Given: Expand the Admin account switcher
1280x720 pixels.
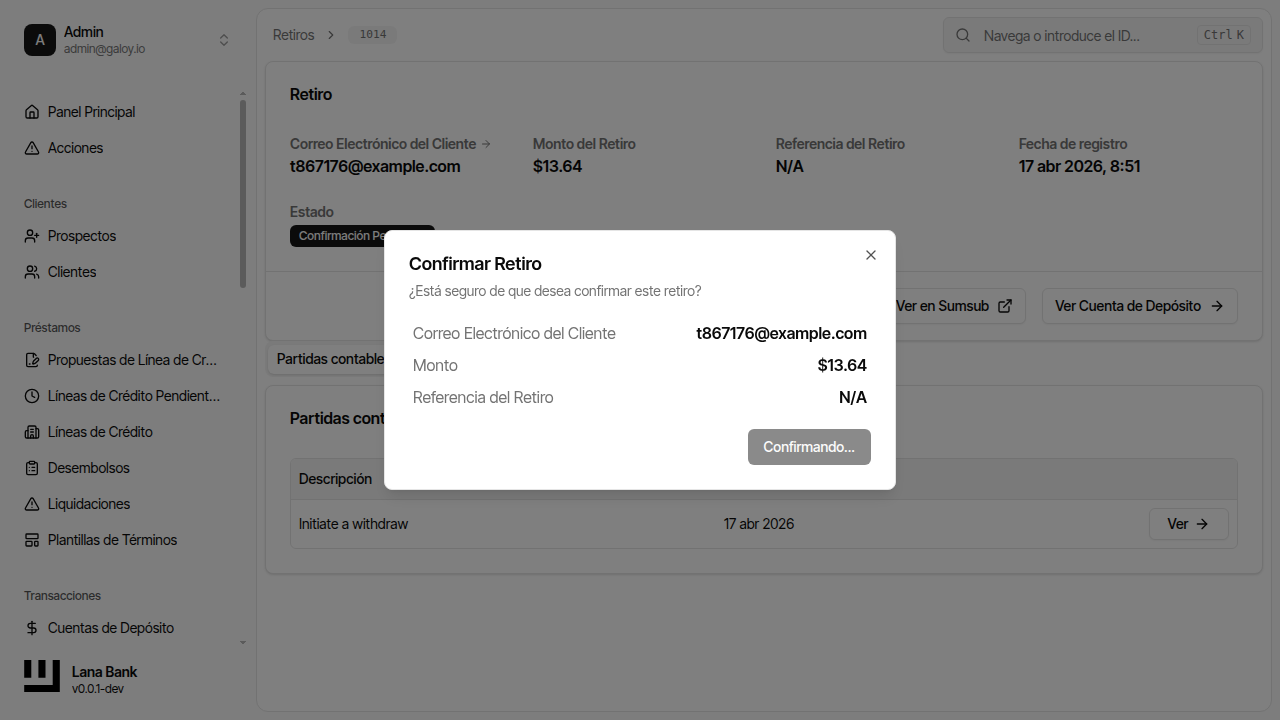Looking at the screenshot, I should pos(224,40).
